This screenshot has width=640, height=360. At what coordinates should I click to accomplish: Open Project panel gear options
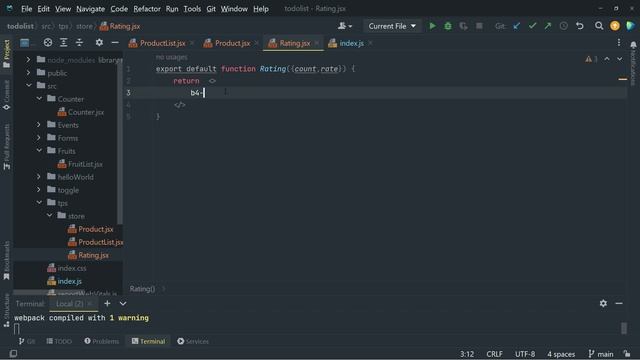point(99,42)
